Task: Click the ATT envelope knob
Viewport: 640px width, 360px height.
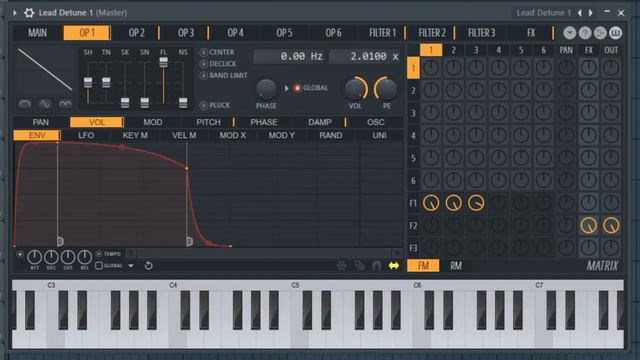Action: [x=34, y=257]
